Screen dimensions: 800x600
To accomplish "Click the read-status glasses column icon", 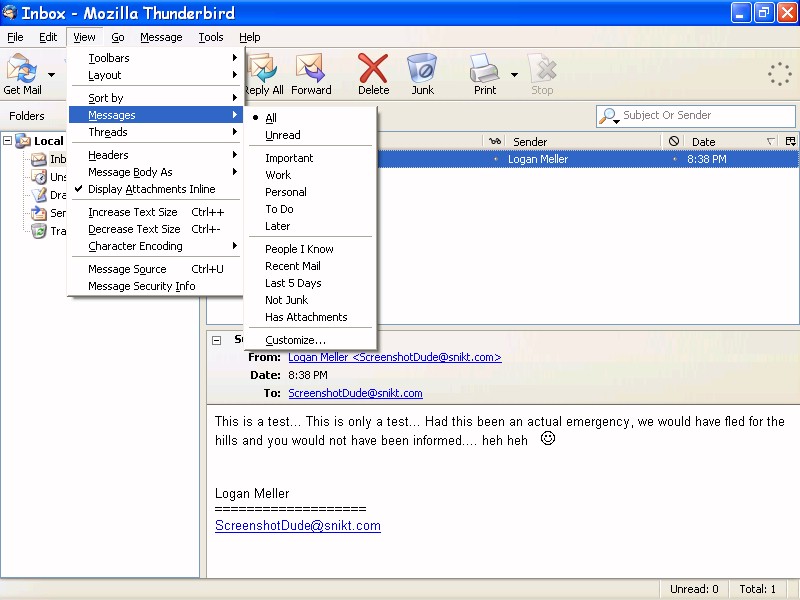I will [x=495, y=141].
